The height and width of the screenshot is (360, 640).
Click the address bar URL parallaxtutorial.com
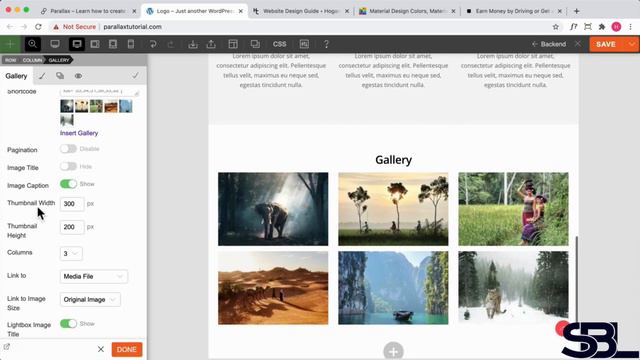(x=132, y=27)
